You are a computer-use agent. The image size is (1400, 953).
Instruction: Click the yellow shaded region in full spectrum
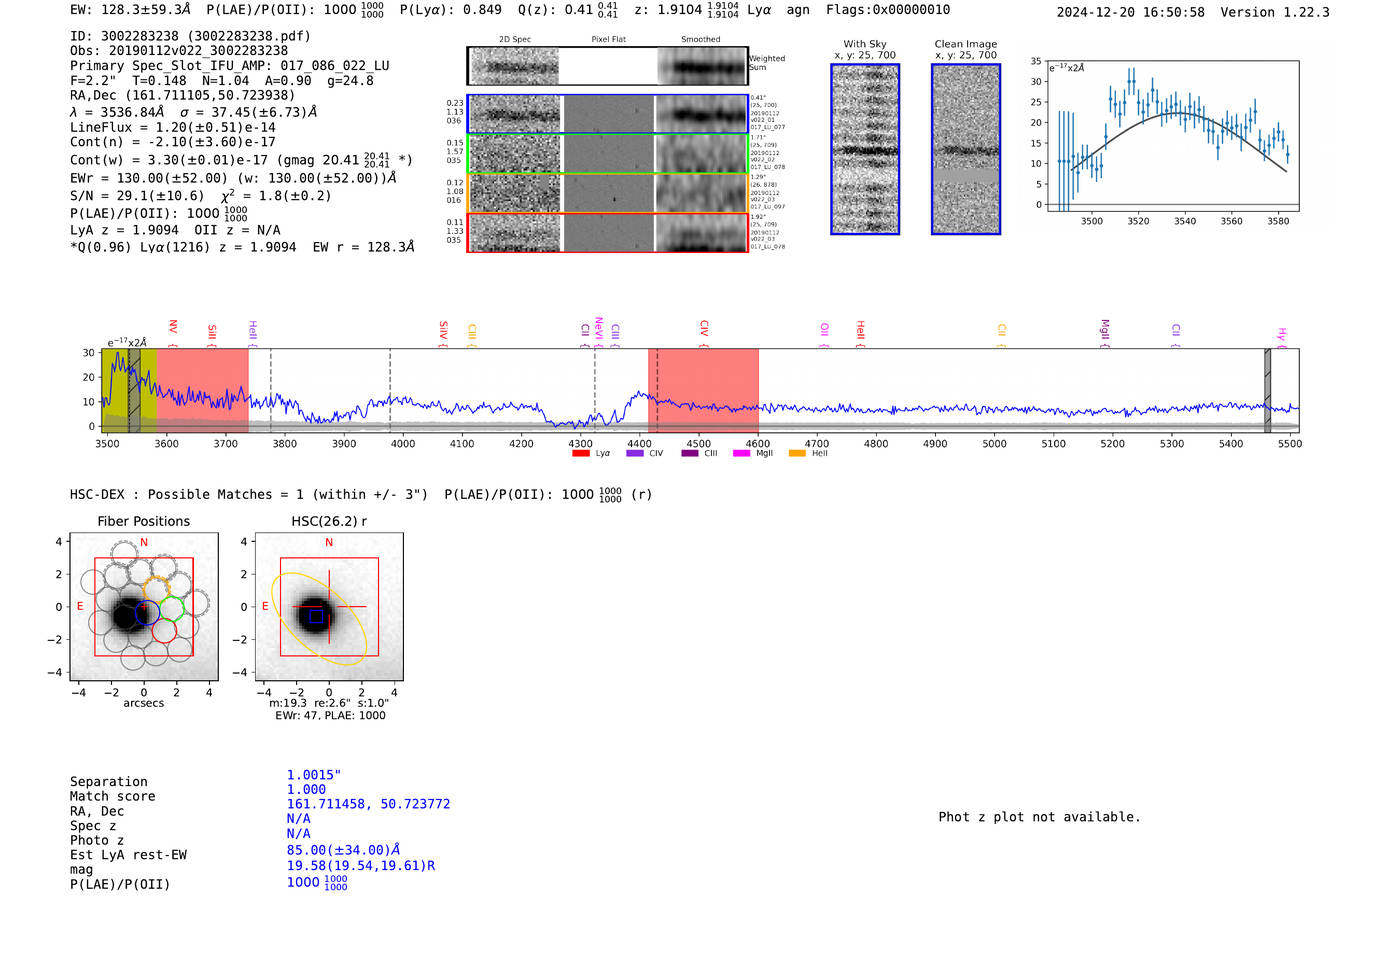[129, 390]
